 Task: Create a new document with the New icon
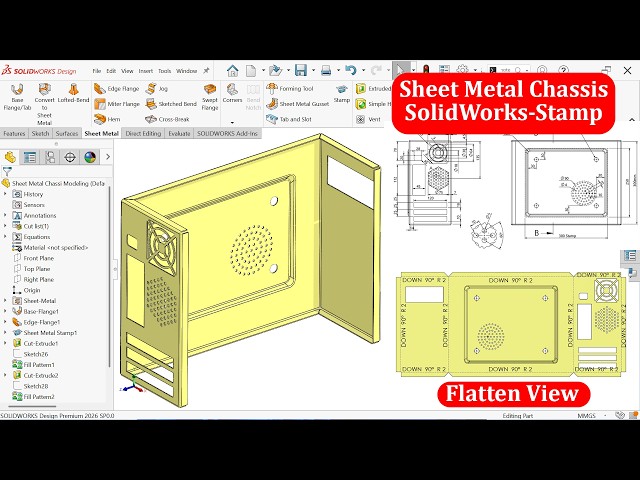251,71
